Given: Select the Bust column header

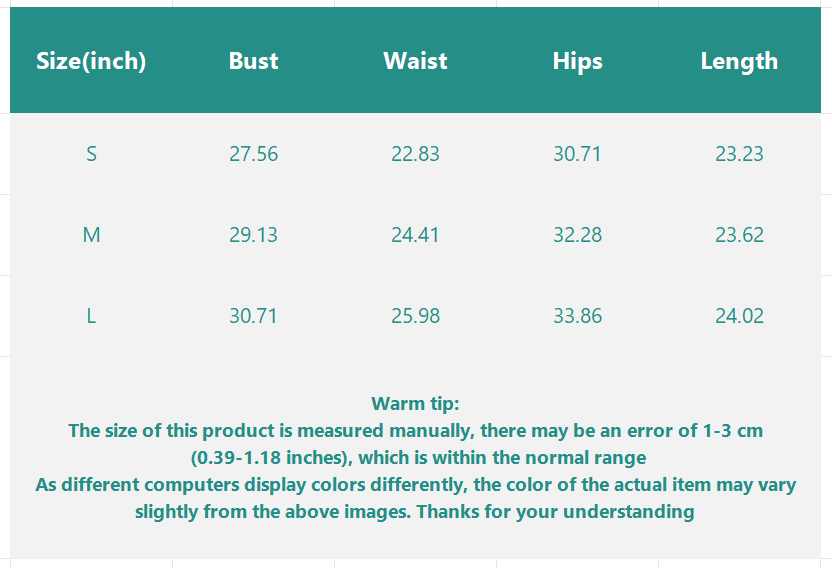Looking at the screenshot, I should pyautogui.click(x=253, y=61).
